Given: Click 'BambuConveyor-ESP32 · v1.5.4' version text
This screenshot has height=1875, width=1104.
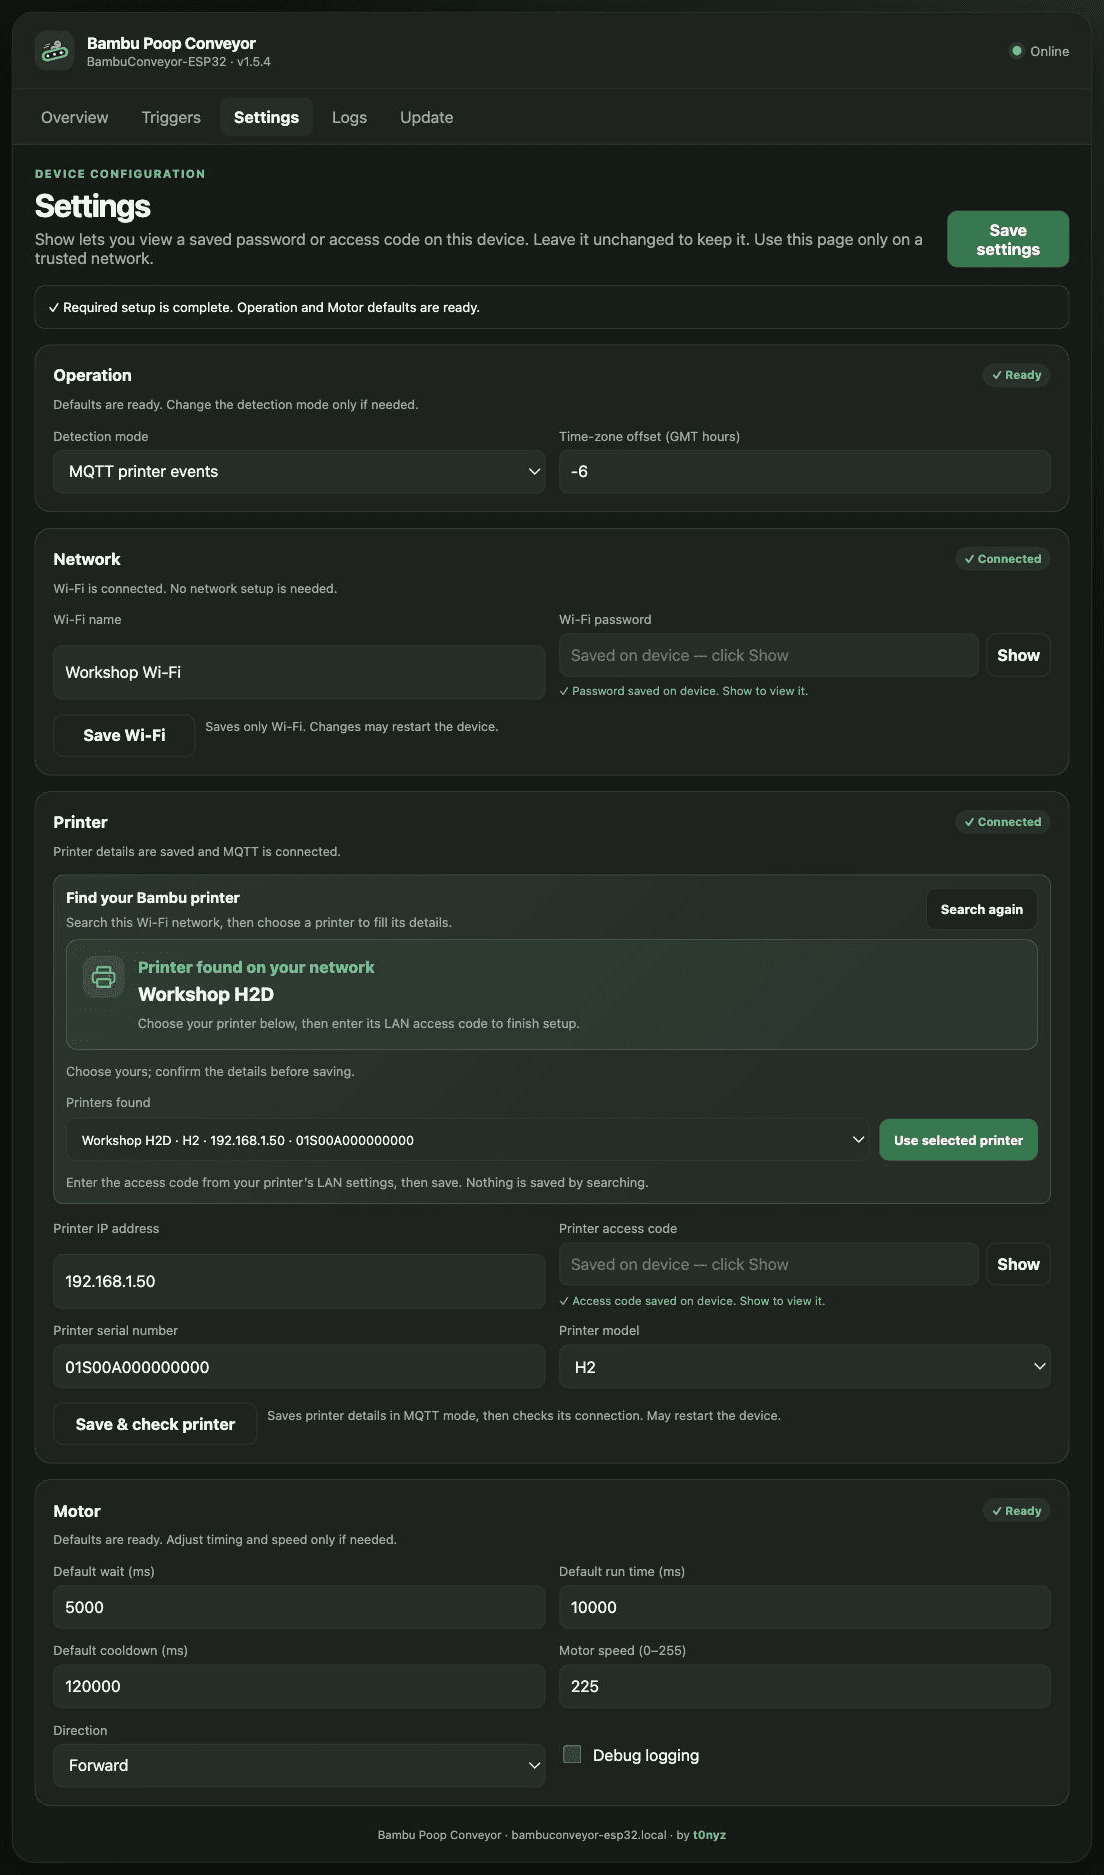Looking at the screenshot, I should pos(179,62).
